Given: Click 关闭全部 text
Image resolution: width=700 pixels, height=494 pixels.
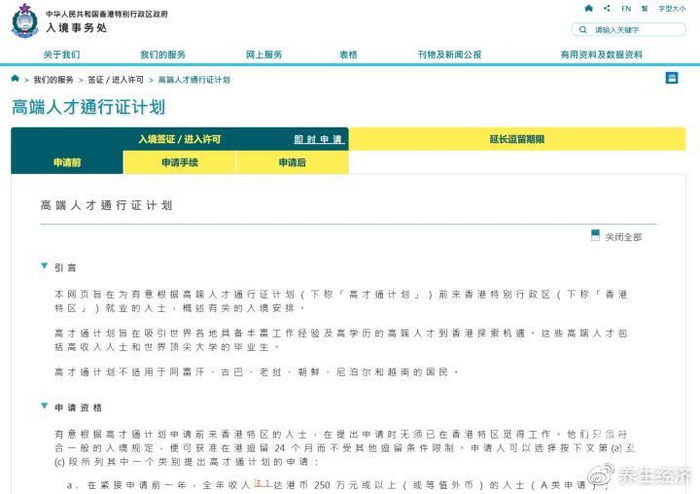Looking at the screenshot, I should (x=623, y=237).
